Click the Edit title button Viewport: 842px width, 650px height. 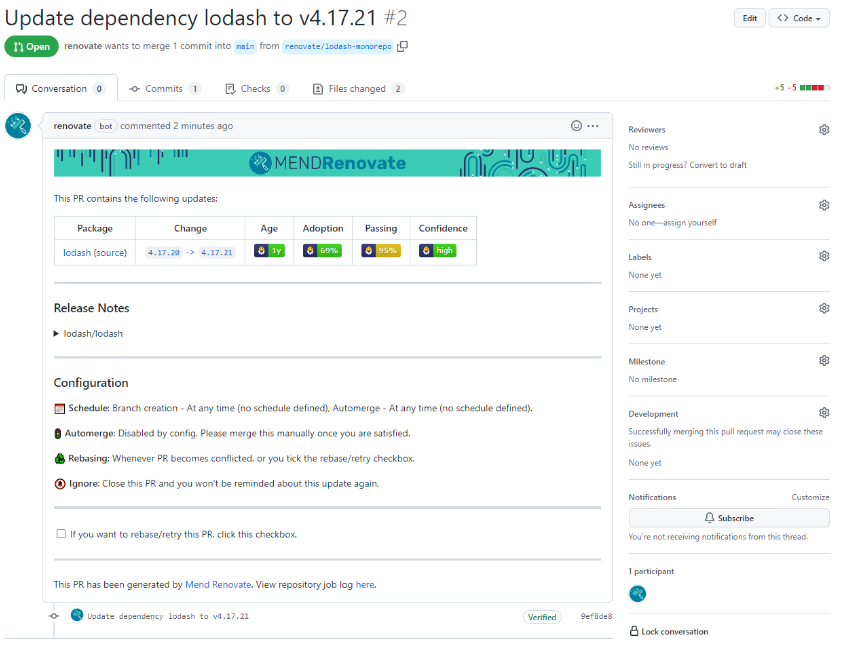click(750, 18)
